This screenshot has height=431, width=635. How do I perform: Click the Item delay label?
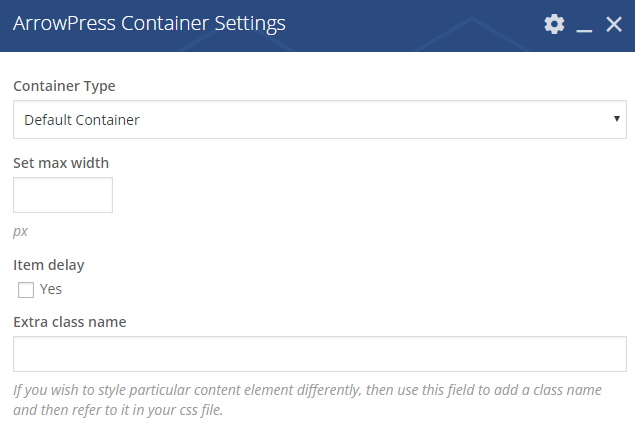[x=49, y=265]
